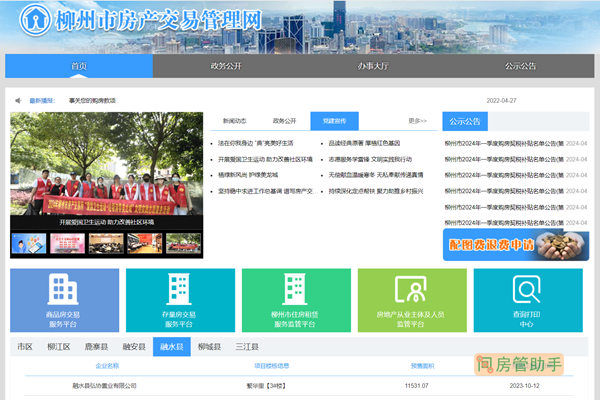Image resolution: width=600 pixels, height=400 pixels.
Task: Open 办事大厅 in main navigation
Action: [373, 66]
